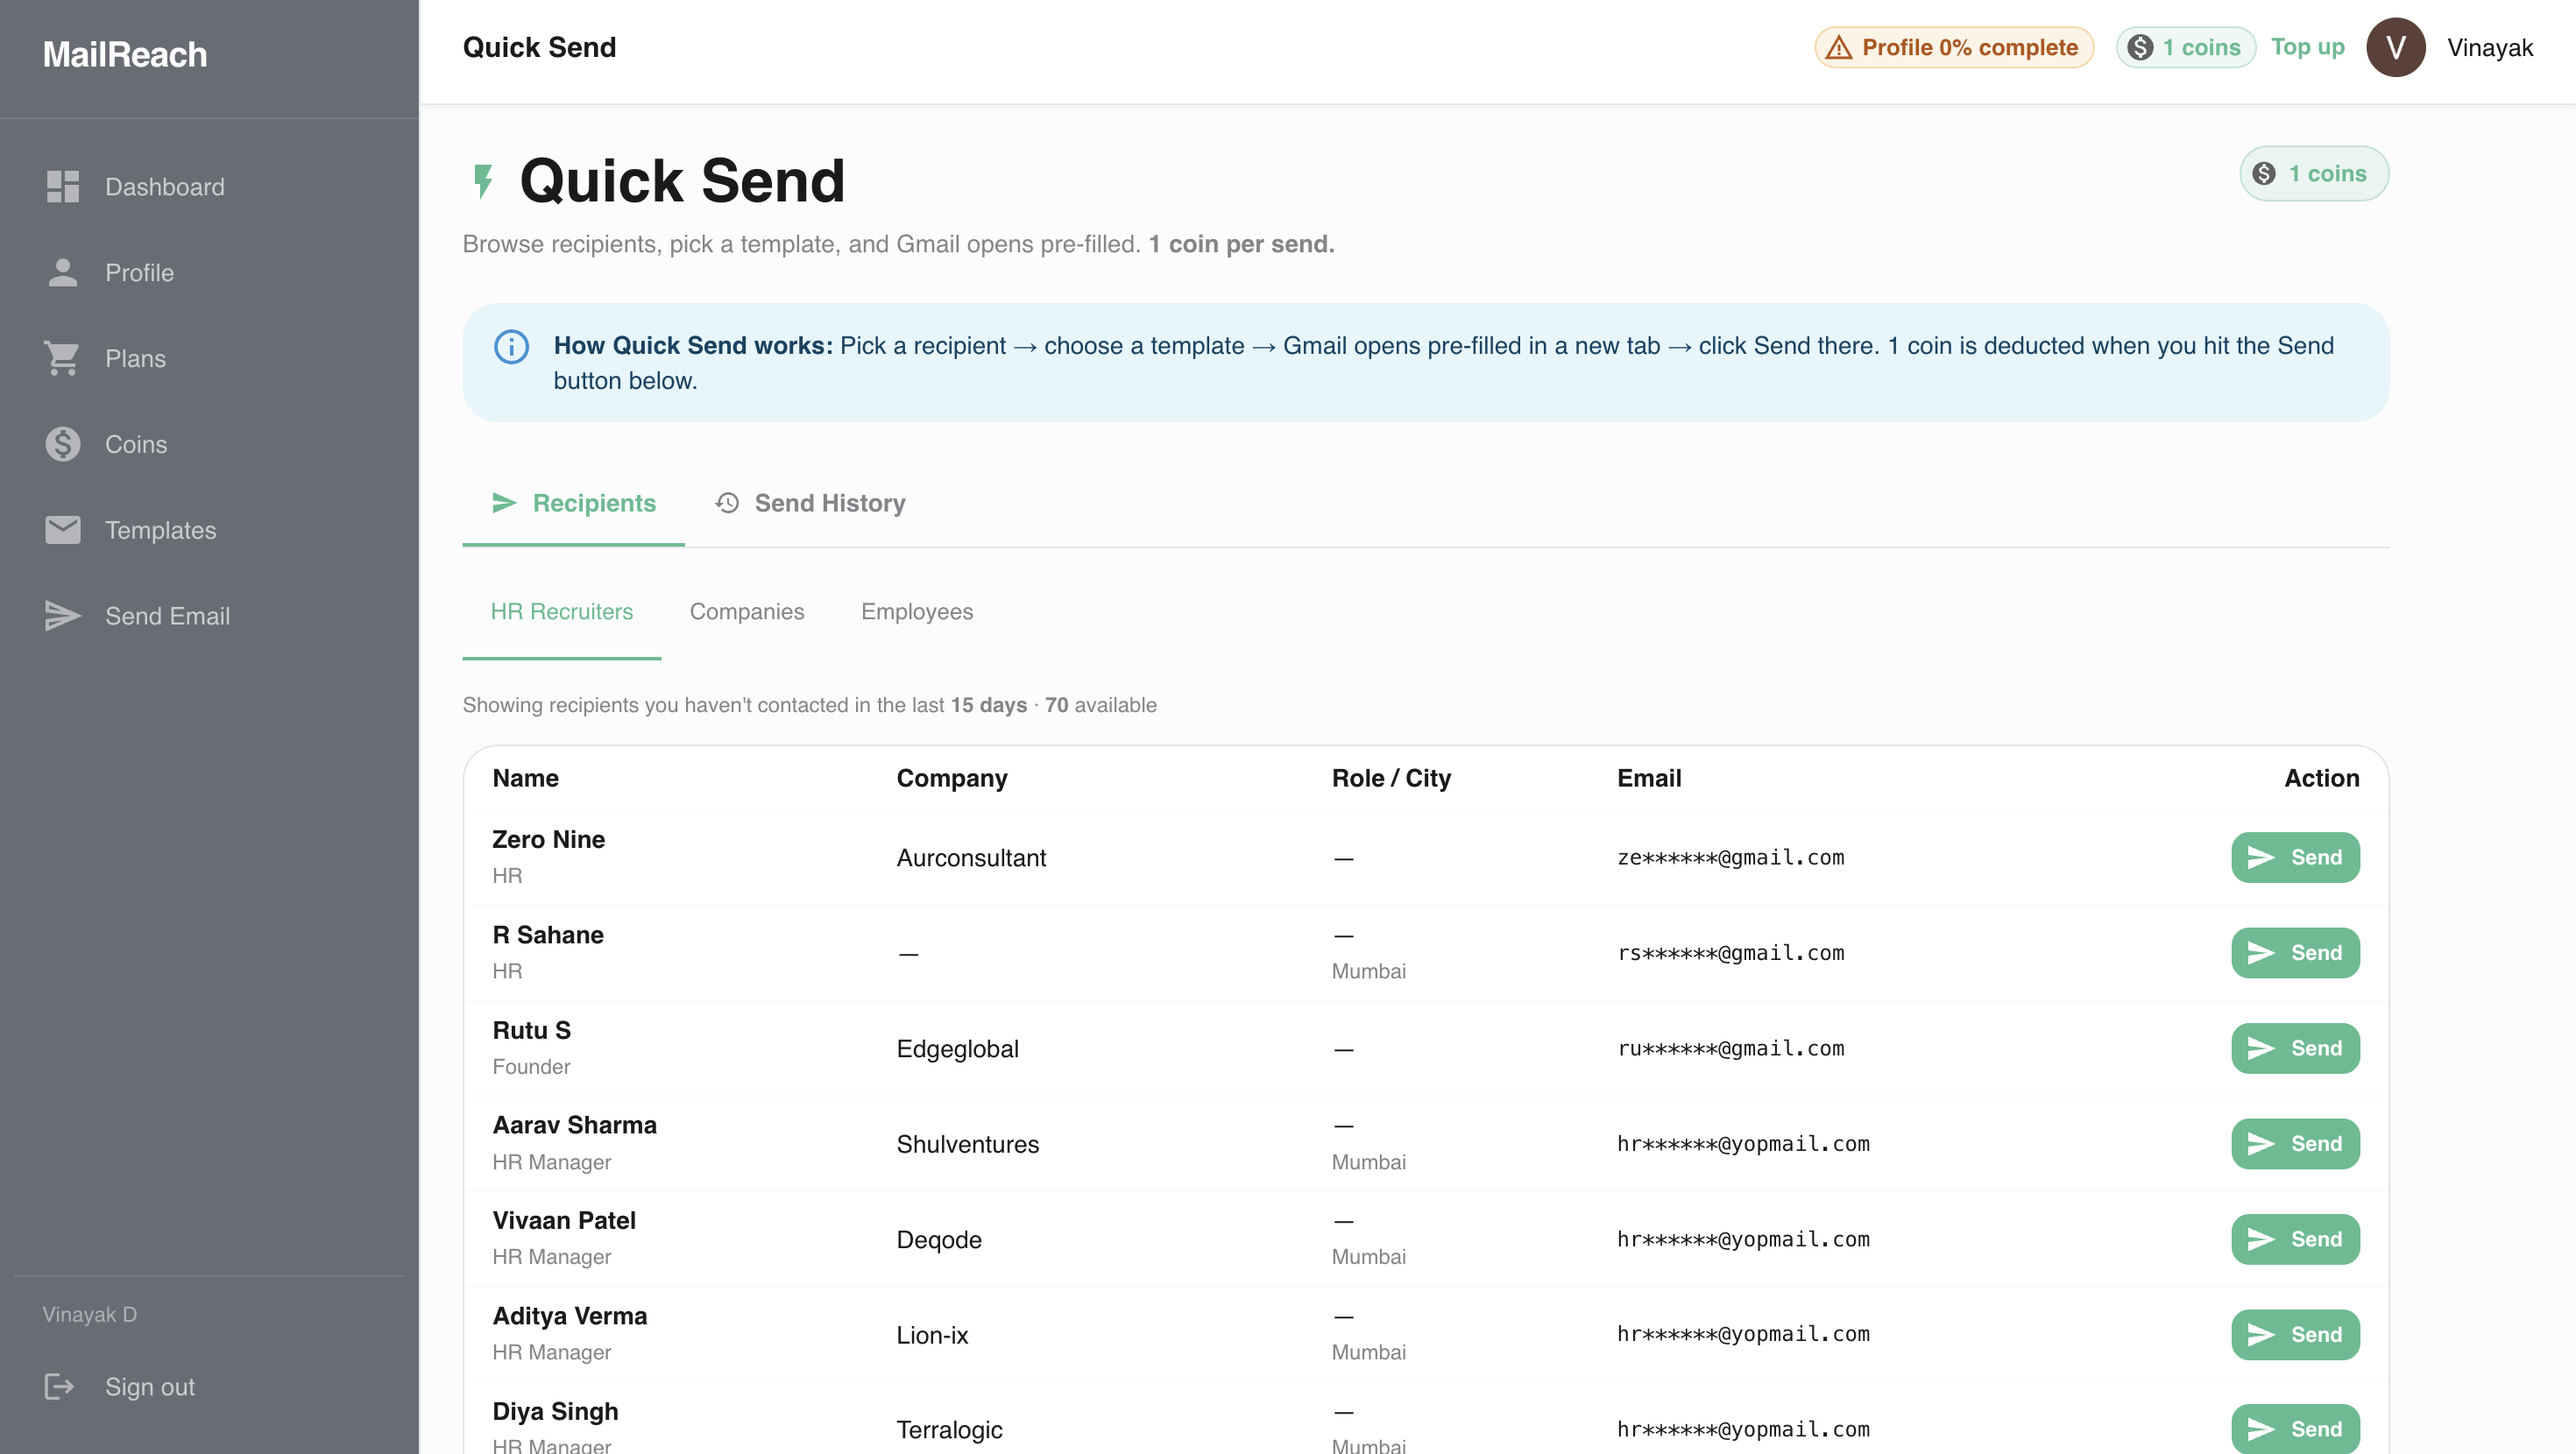Send to Vivaan Patel
Image resolution: width=2576 pixels, height=1454 pixels.
click(x=2295, y=1240)
